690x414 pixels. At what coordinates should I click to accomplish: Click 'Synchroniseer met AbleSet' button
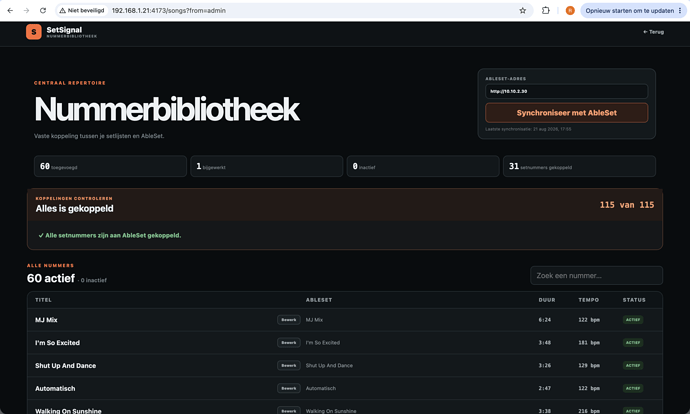coord(566,113)
